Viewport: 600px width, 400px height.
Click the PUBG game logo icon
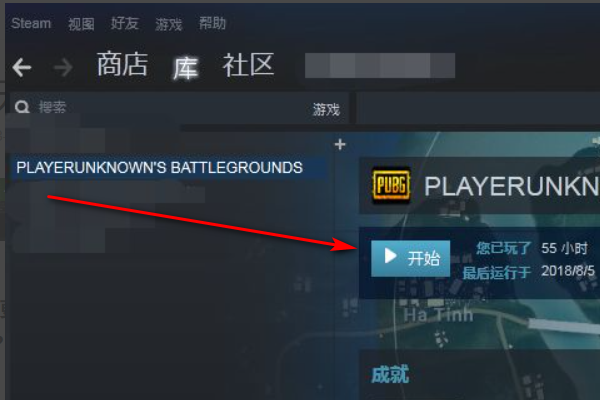pyautogui.click(x=391, y=185)
